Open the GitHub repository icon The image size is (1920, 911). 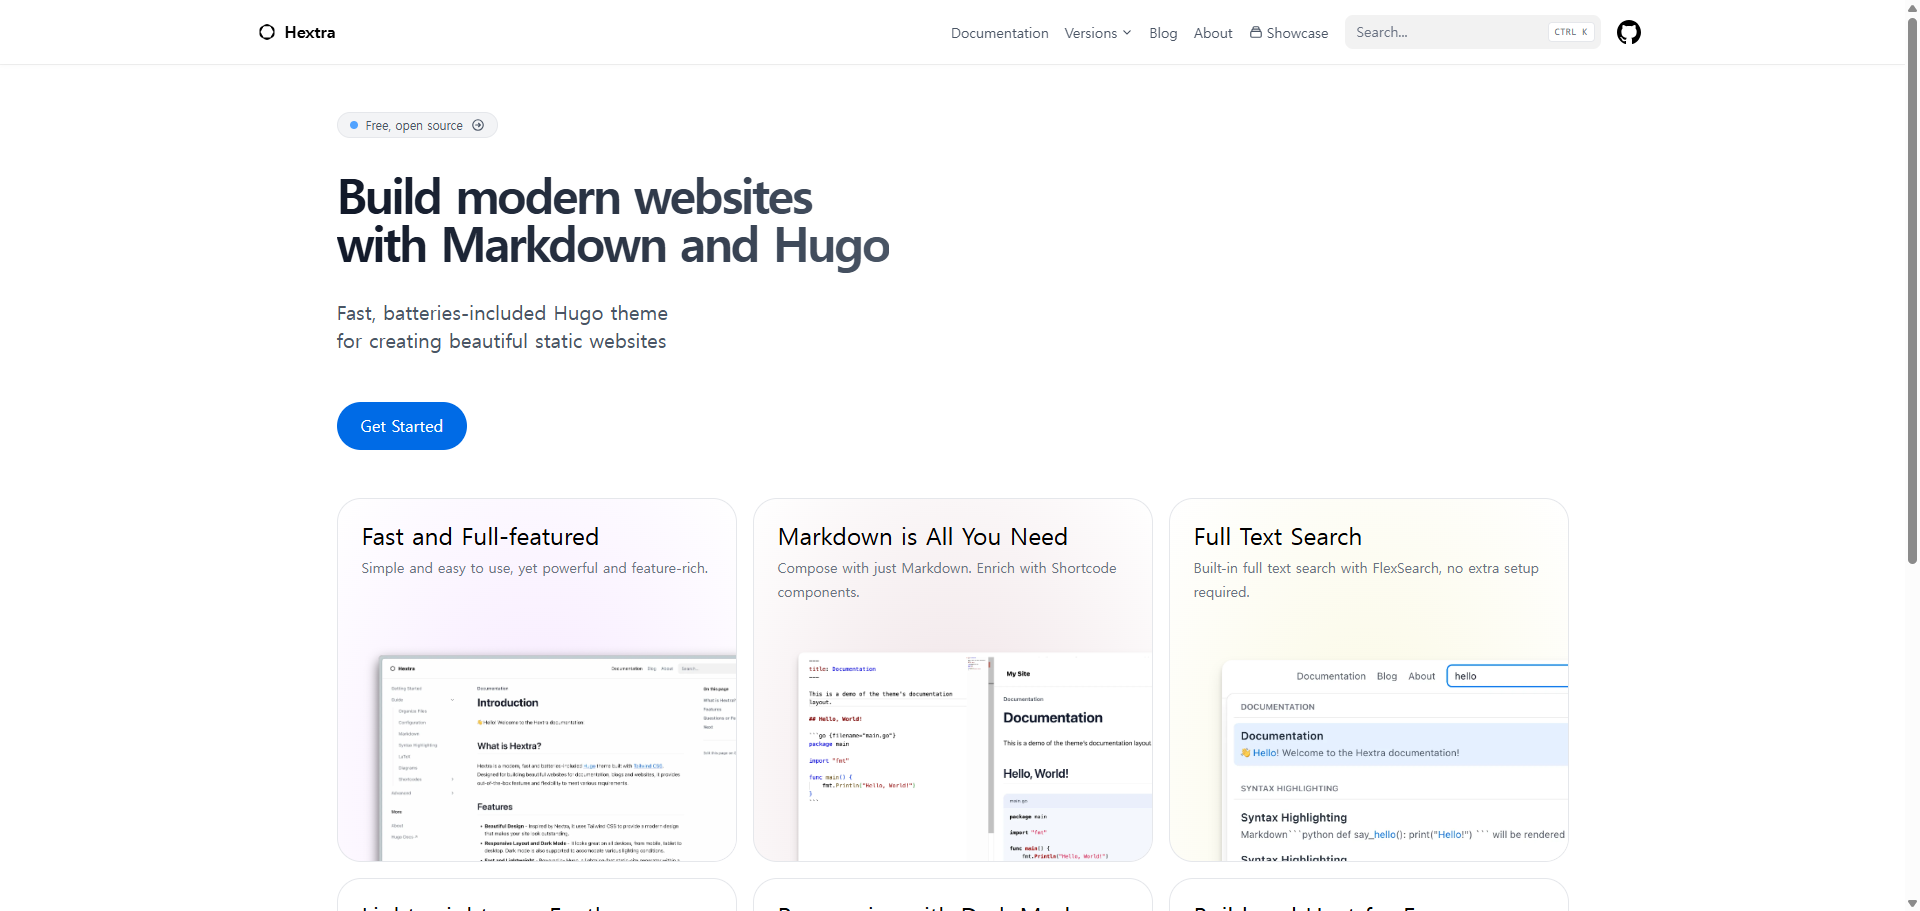(x=1628, y=32)
